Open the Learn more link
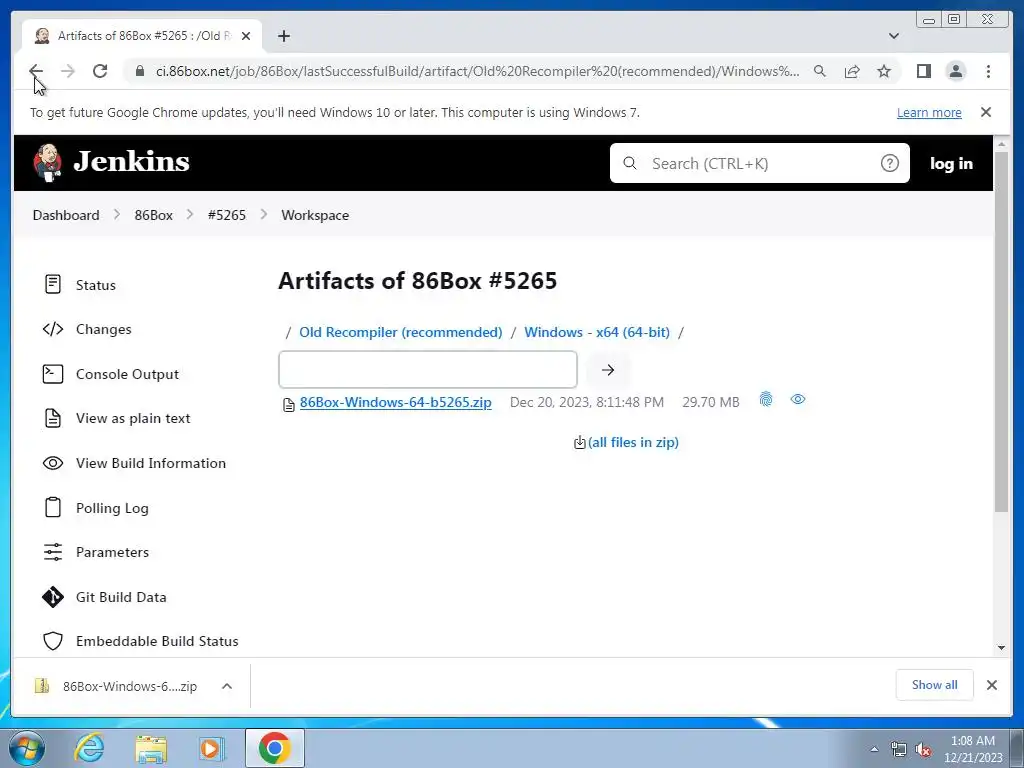 (929, 112)
